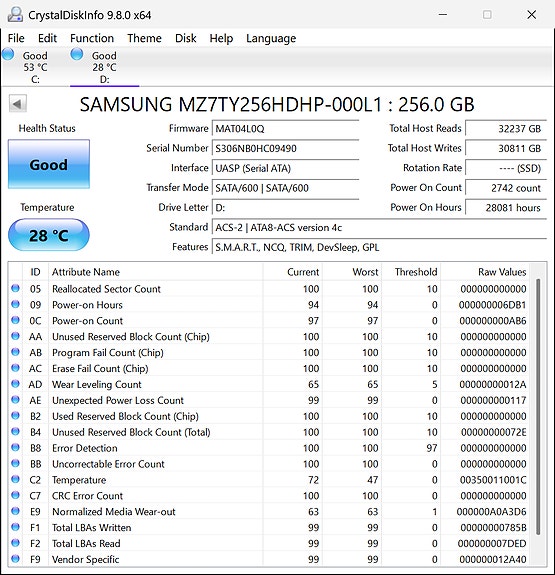Click status orb for Wear Leveling Count
555x575 pixels.
point(15,384)
